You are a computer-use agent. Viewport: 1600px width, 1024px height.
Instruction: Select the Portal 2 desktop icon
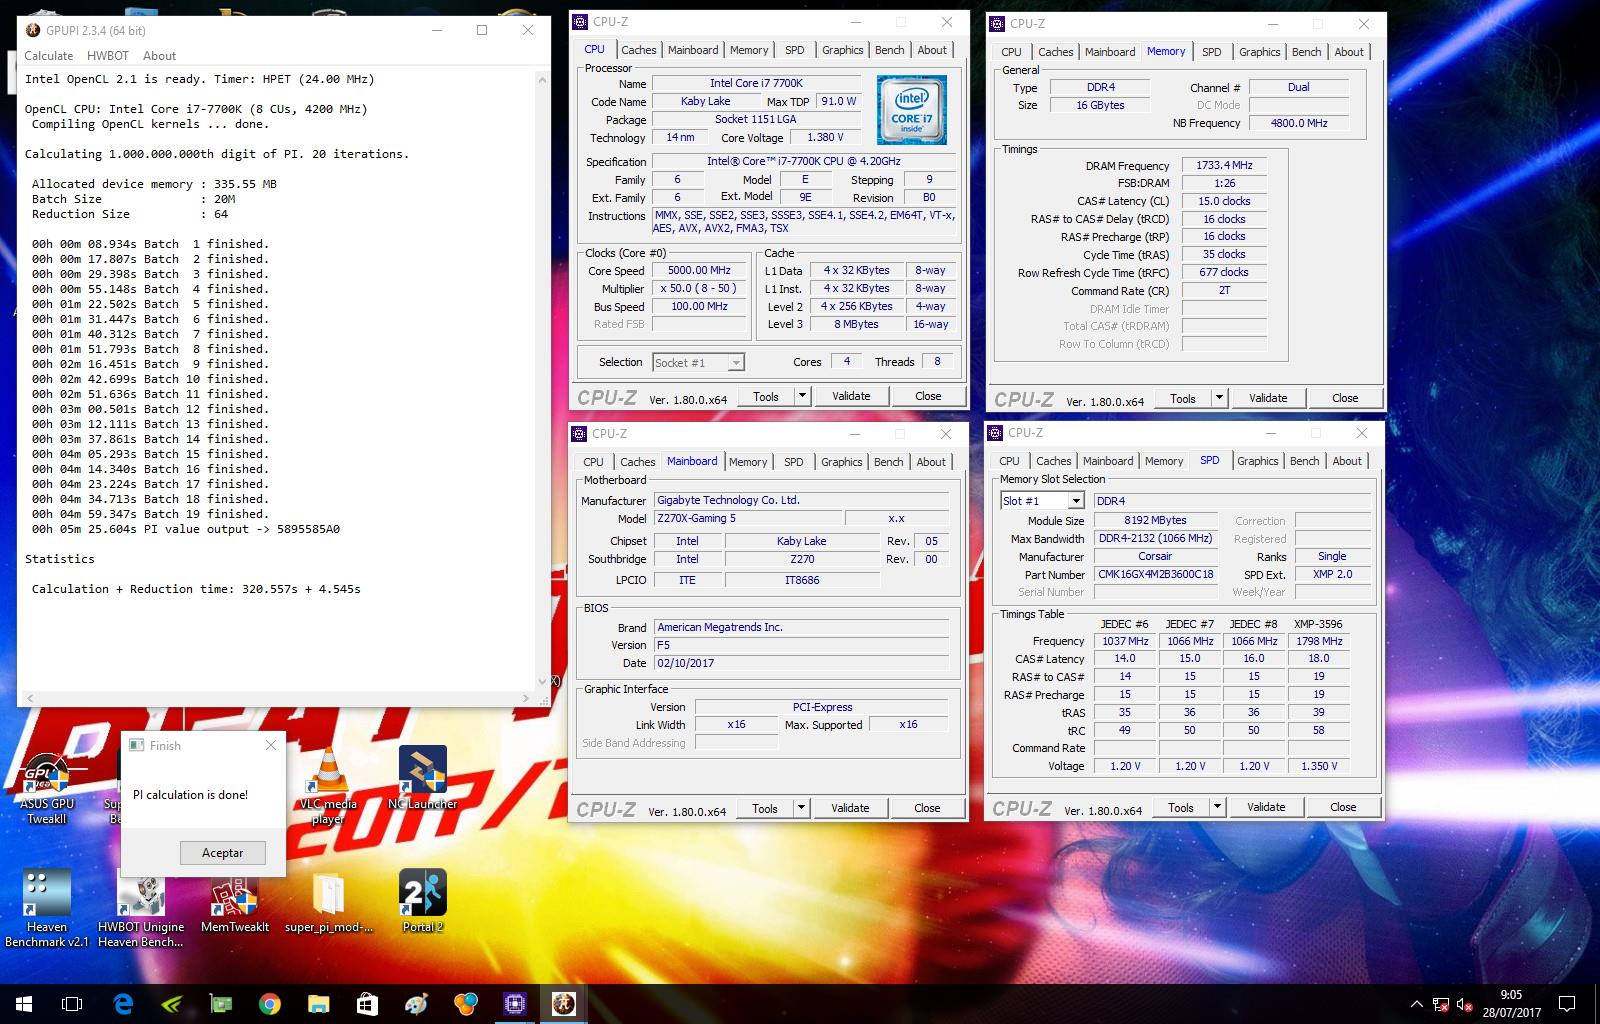click(x=422, y=902)
